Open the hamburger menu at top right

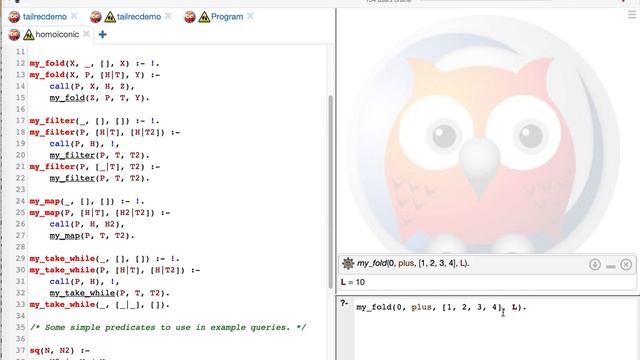point(632,15)
